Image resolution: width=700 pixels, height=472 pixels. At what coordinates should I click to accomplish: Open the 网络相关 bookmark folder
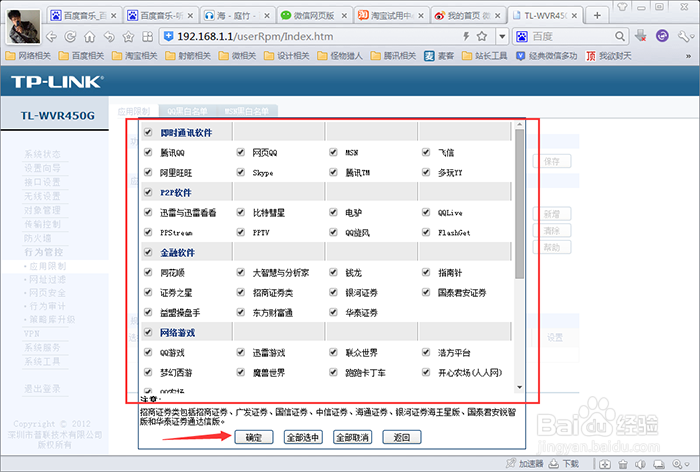(x=28, y=56)
